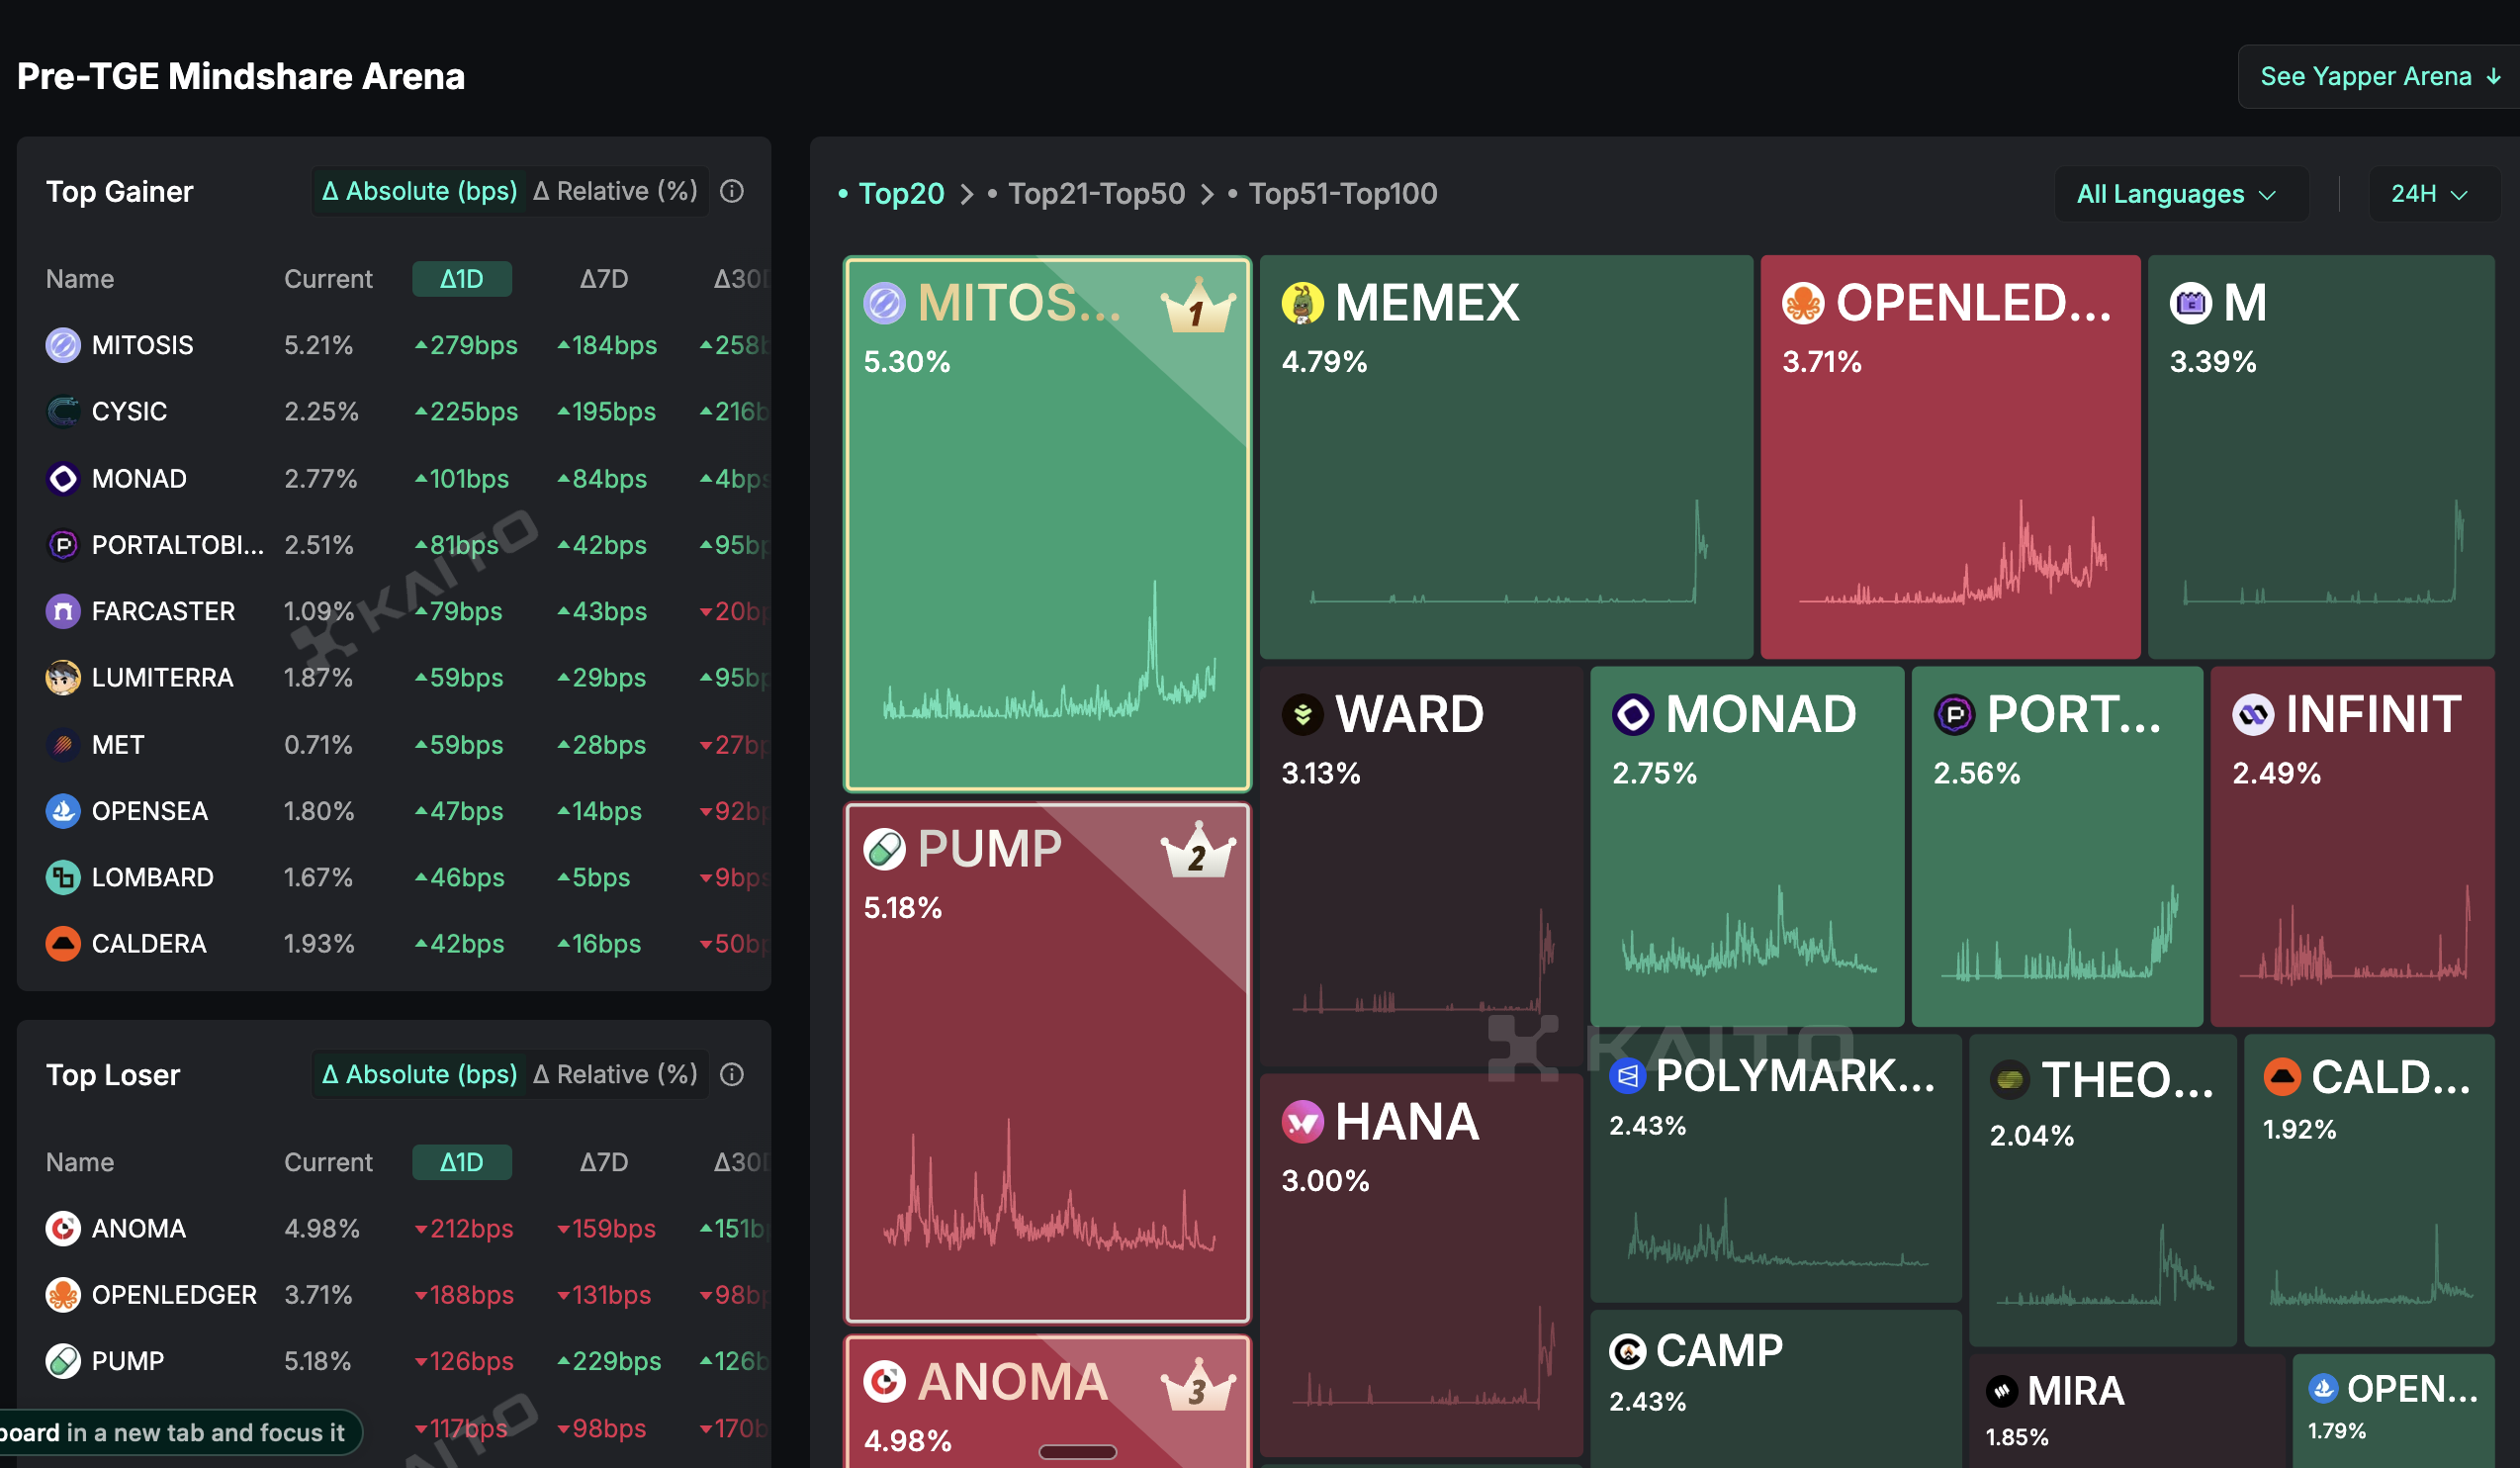Open the MITOS... treemap tile chart
Screen dimensions: 2520x1468
(1048, 524)
